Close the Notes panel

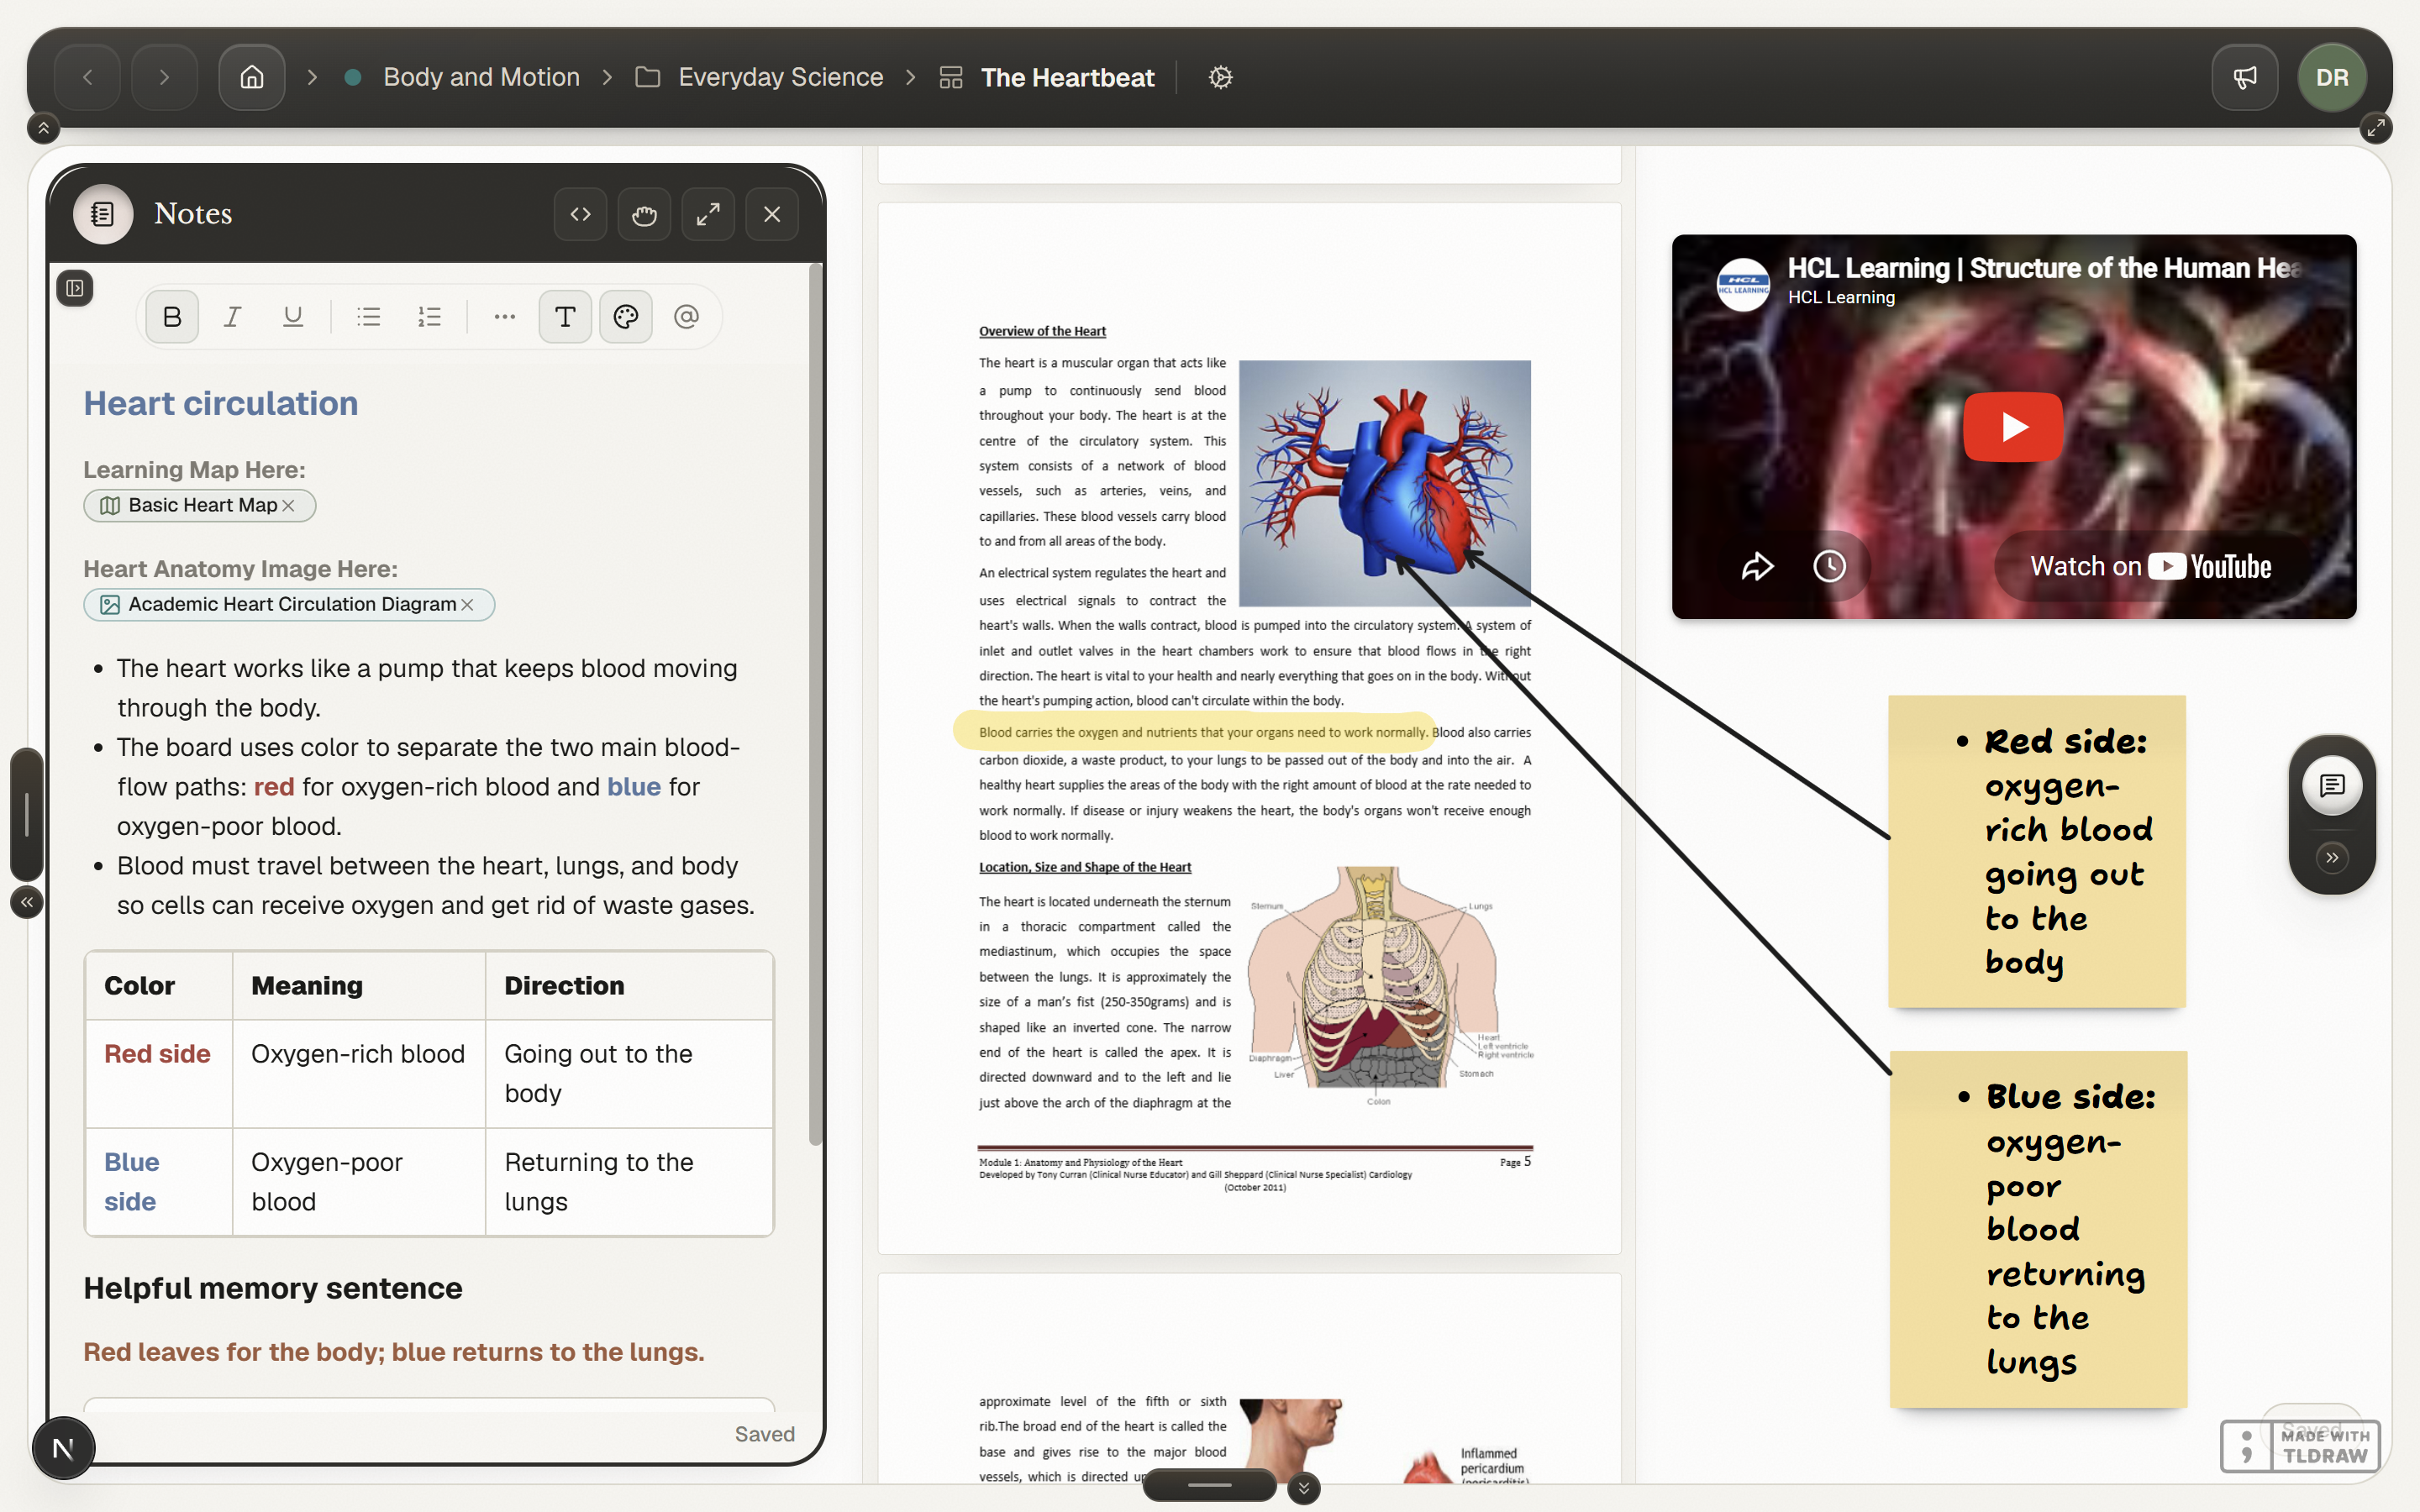pyautogui.click(x=772, y=214)
